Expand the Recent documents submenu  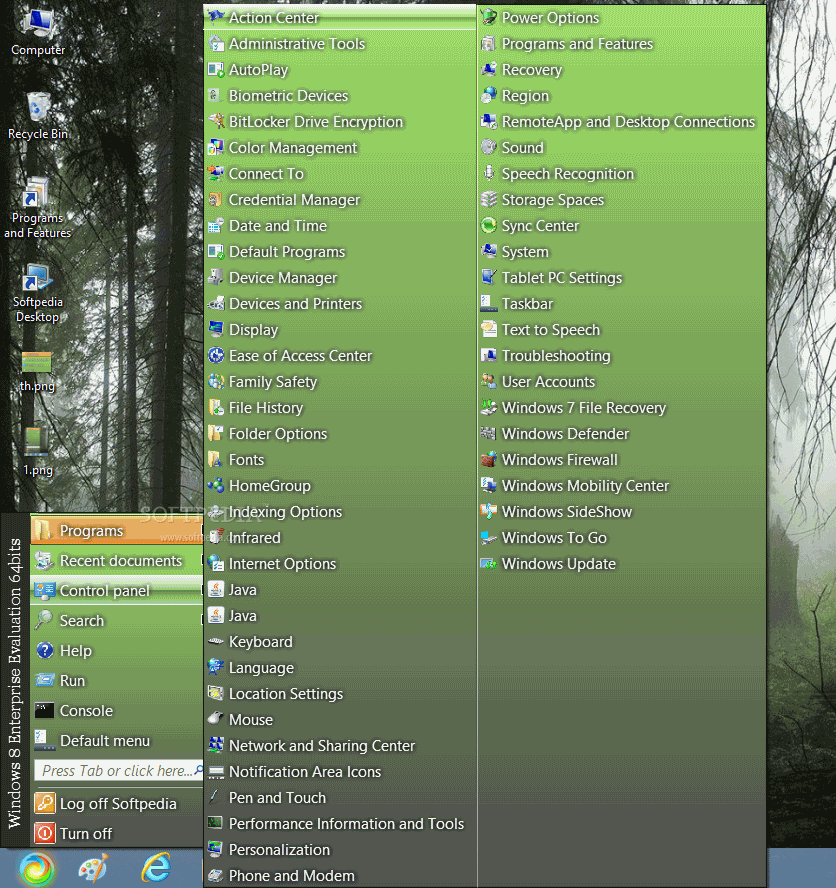click(117, 561)
